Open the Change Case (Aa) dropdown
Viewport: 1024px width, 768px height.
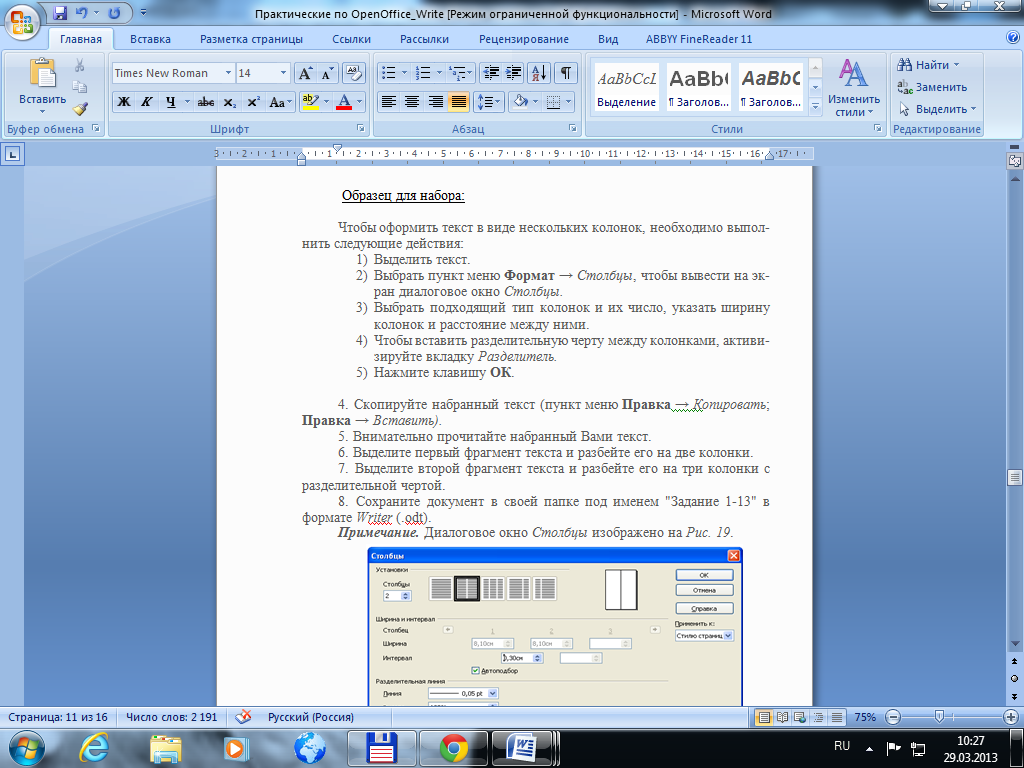281,102
